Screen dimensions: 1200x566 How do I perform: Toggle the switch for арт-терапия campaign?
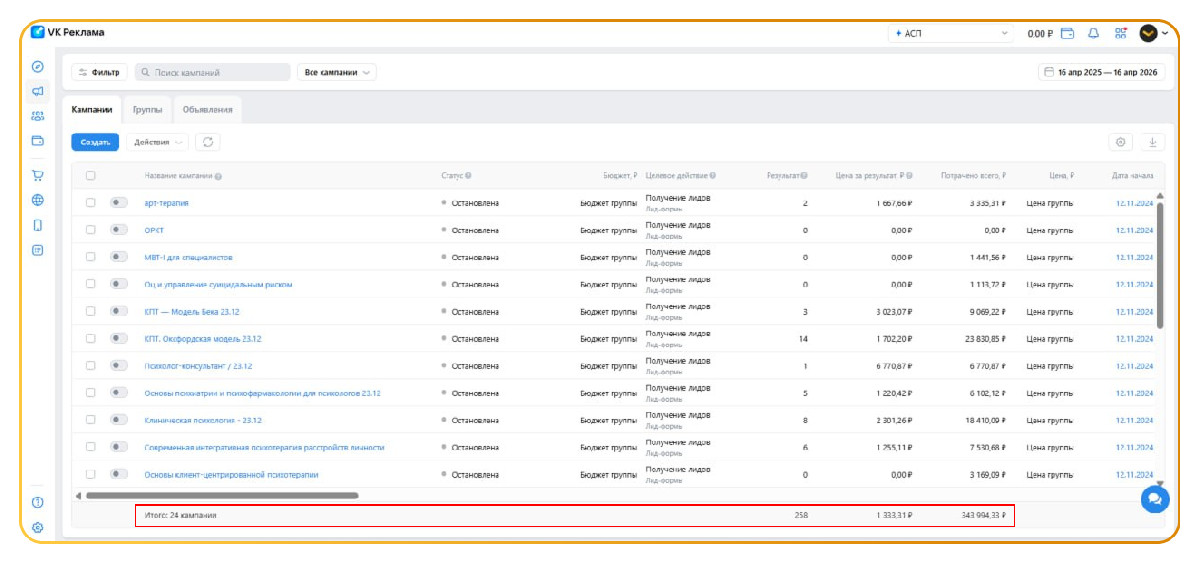tap(119, 202)
